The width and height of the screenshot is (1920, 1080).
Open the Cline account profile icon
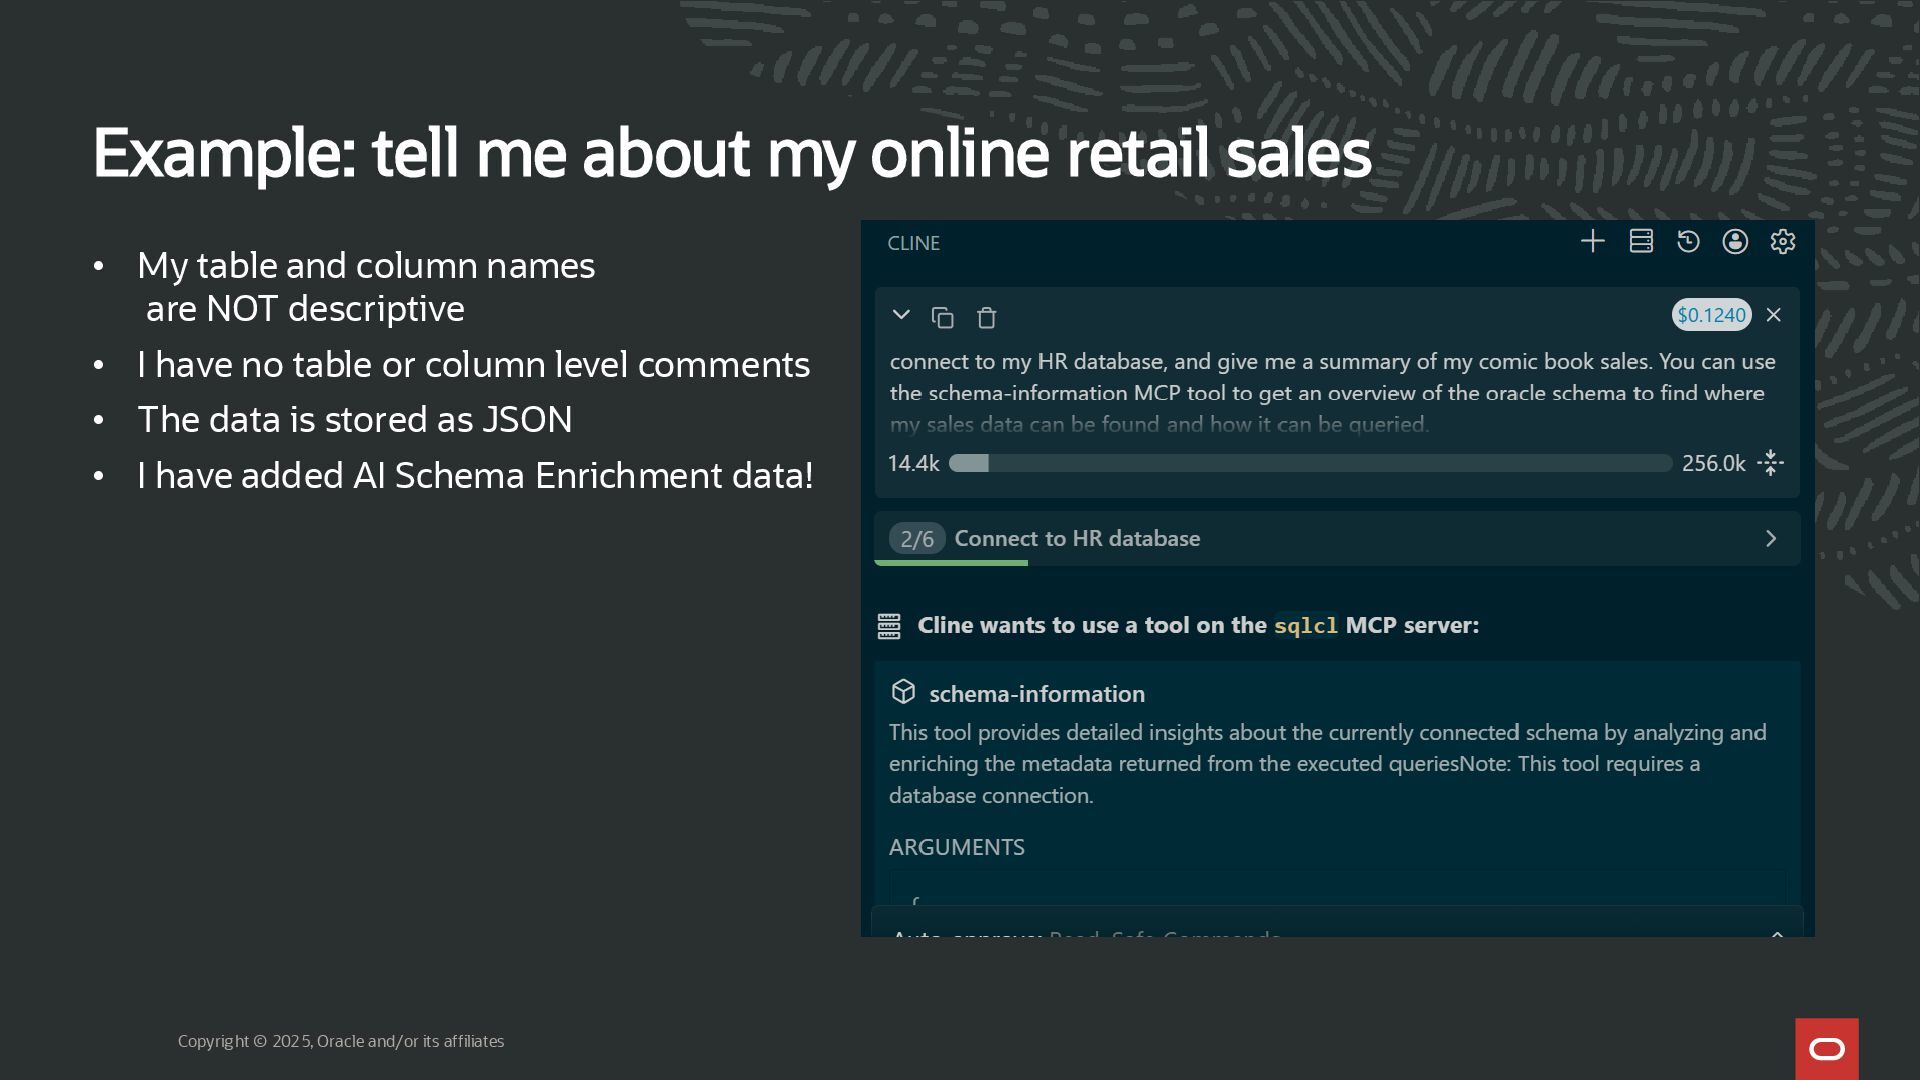(x=1735, y=242)
